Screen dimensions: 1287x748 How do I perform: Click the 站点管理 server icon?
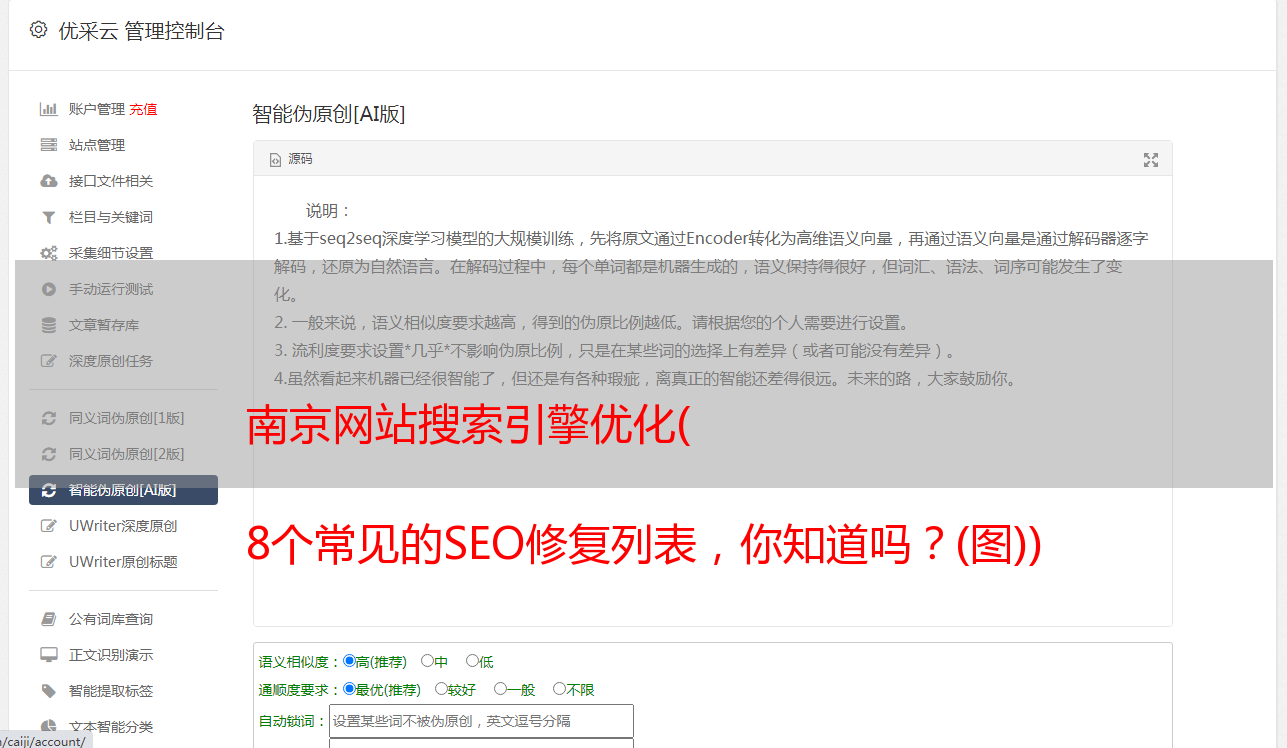tap(48, 145)
